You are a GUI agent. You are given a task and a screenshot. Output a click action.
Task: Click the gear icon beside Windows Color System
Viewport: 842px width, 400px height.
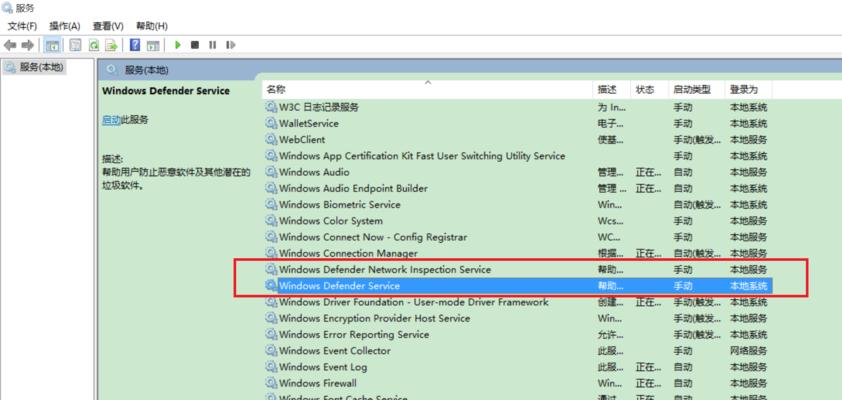click(271, 221)
